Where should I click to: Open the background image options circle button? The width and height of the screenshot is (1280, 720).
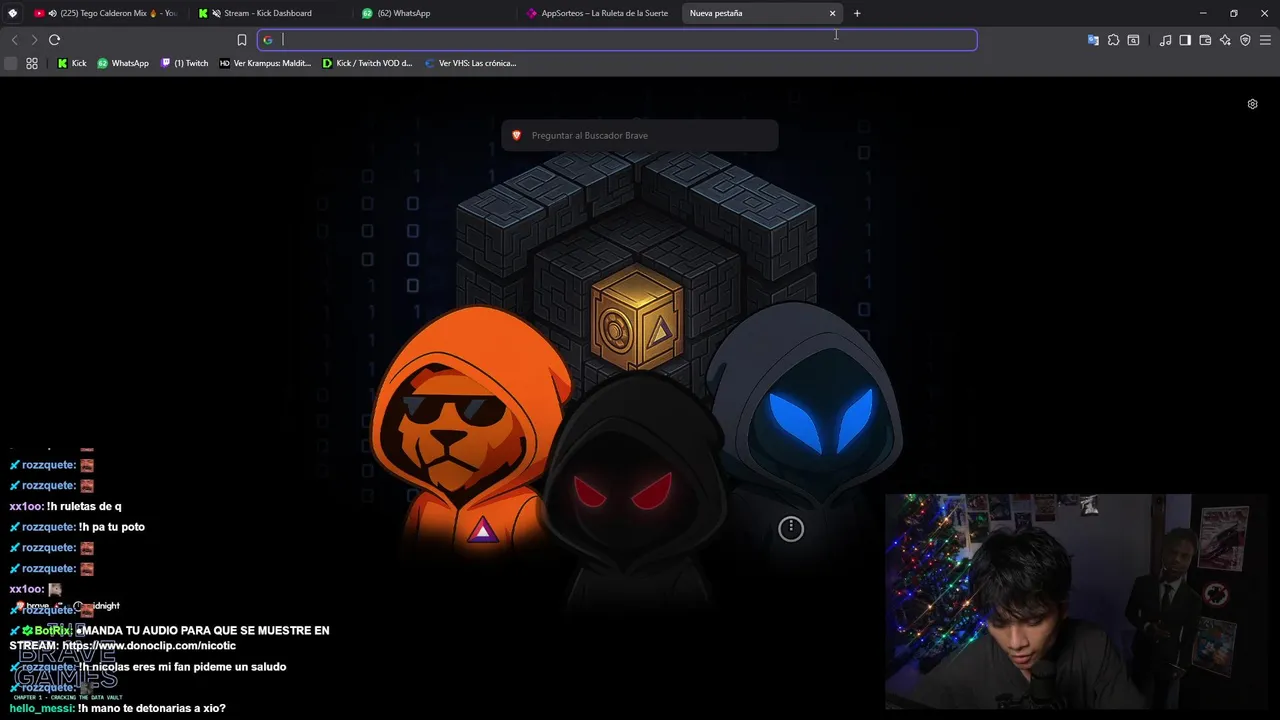[791, 528]
